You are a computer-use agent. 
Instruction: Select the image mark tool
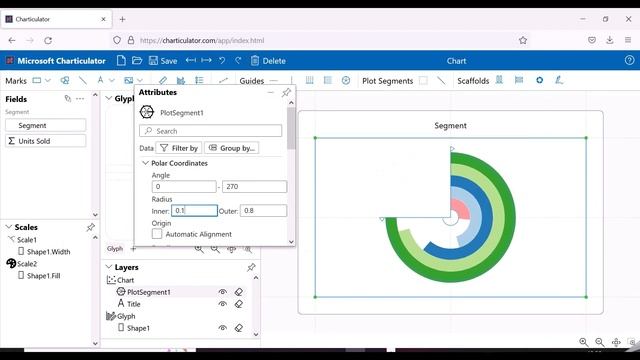129,80
